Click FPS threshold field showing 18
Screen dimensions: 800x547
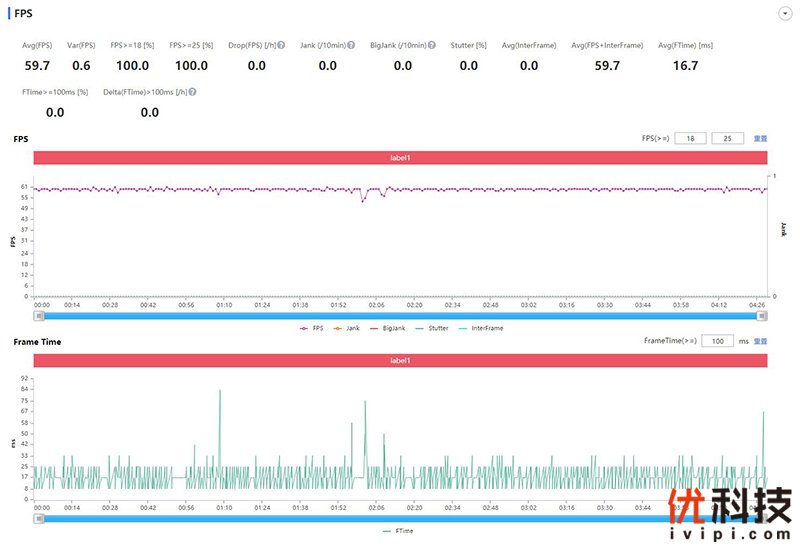pos(689,138)
